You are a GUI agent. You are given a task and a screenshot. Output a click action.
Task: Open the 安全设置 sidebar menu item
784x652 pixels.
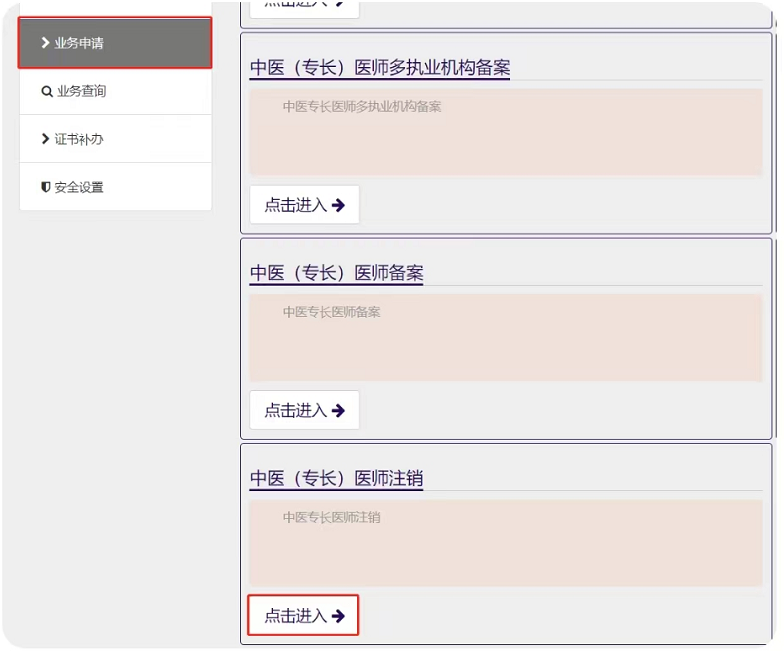pos(115,187)
